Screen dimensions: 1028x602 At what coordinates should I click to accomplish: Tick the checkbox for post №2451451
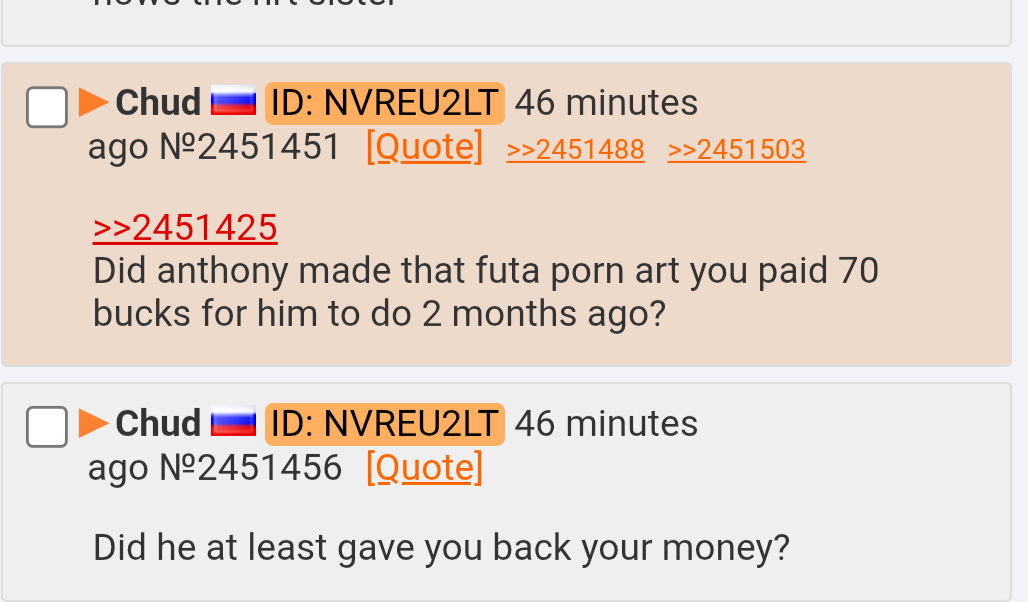tap(47, 107)
